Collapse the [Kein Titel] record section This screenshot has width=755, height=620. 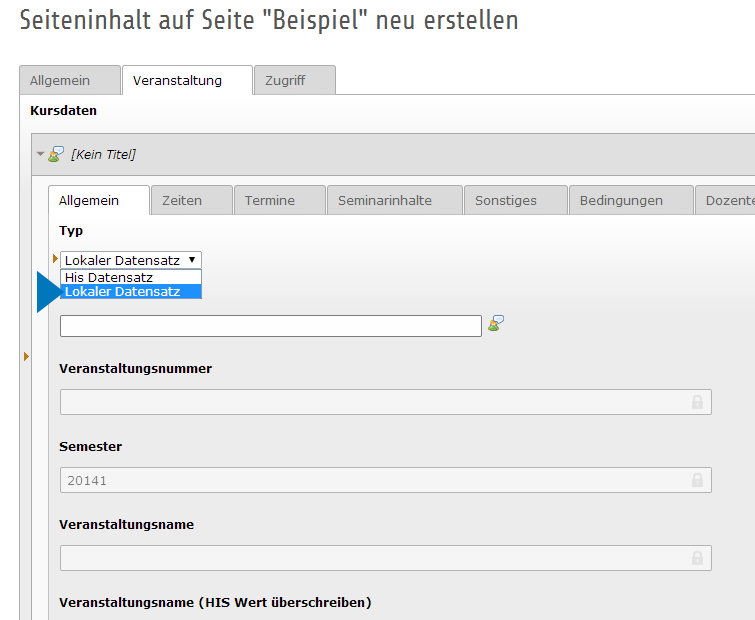[x=40, y=154]
